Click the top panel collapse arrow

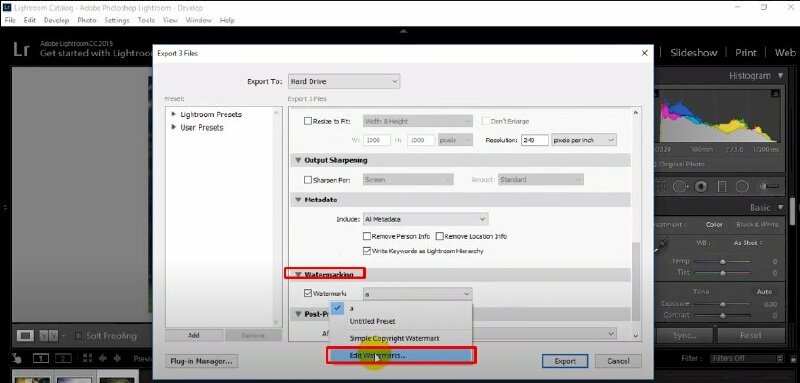404,32
